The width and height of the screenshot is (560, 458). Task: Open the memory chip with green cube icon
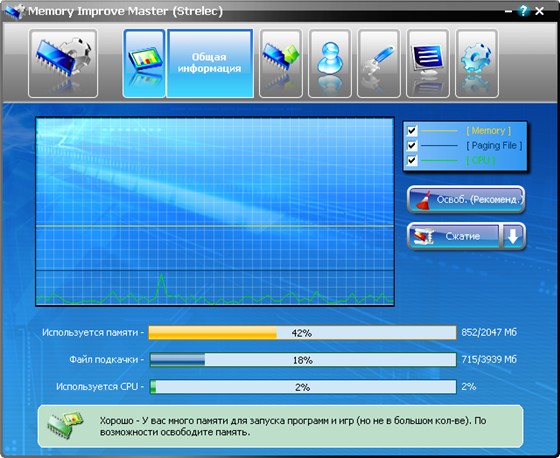(x=281, y=63)
